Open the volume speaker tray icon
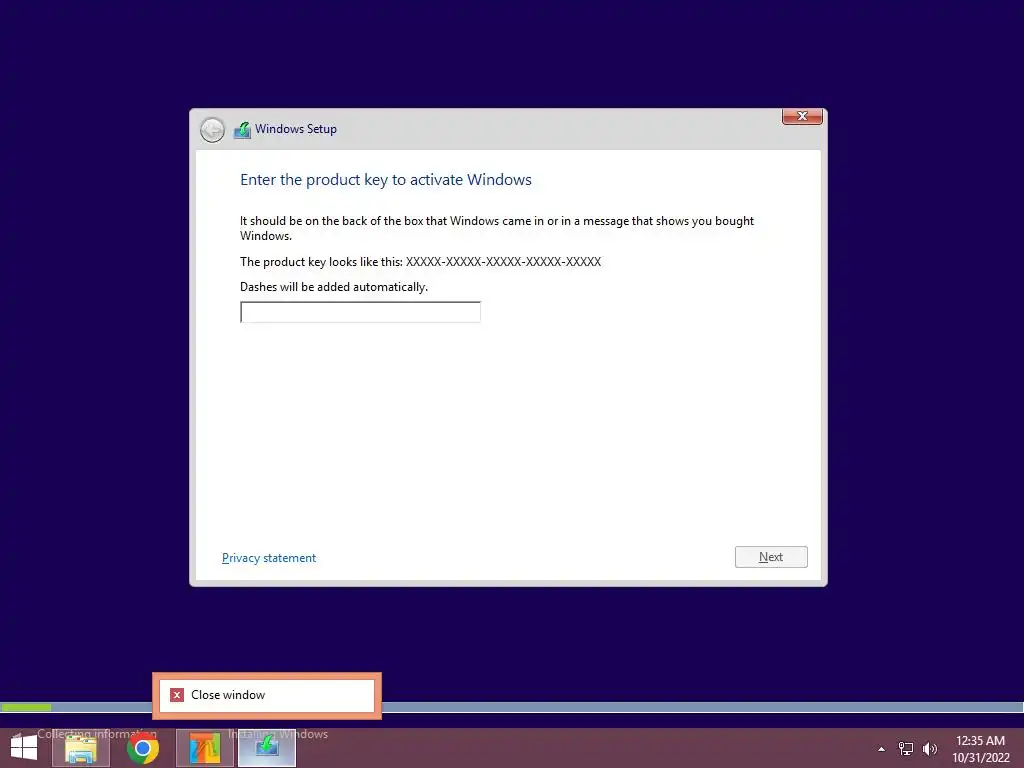 (930, 749)
